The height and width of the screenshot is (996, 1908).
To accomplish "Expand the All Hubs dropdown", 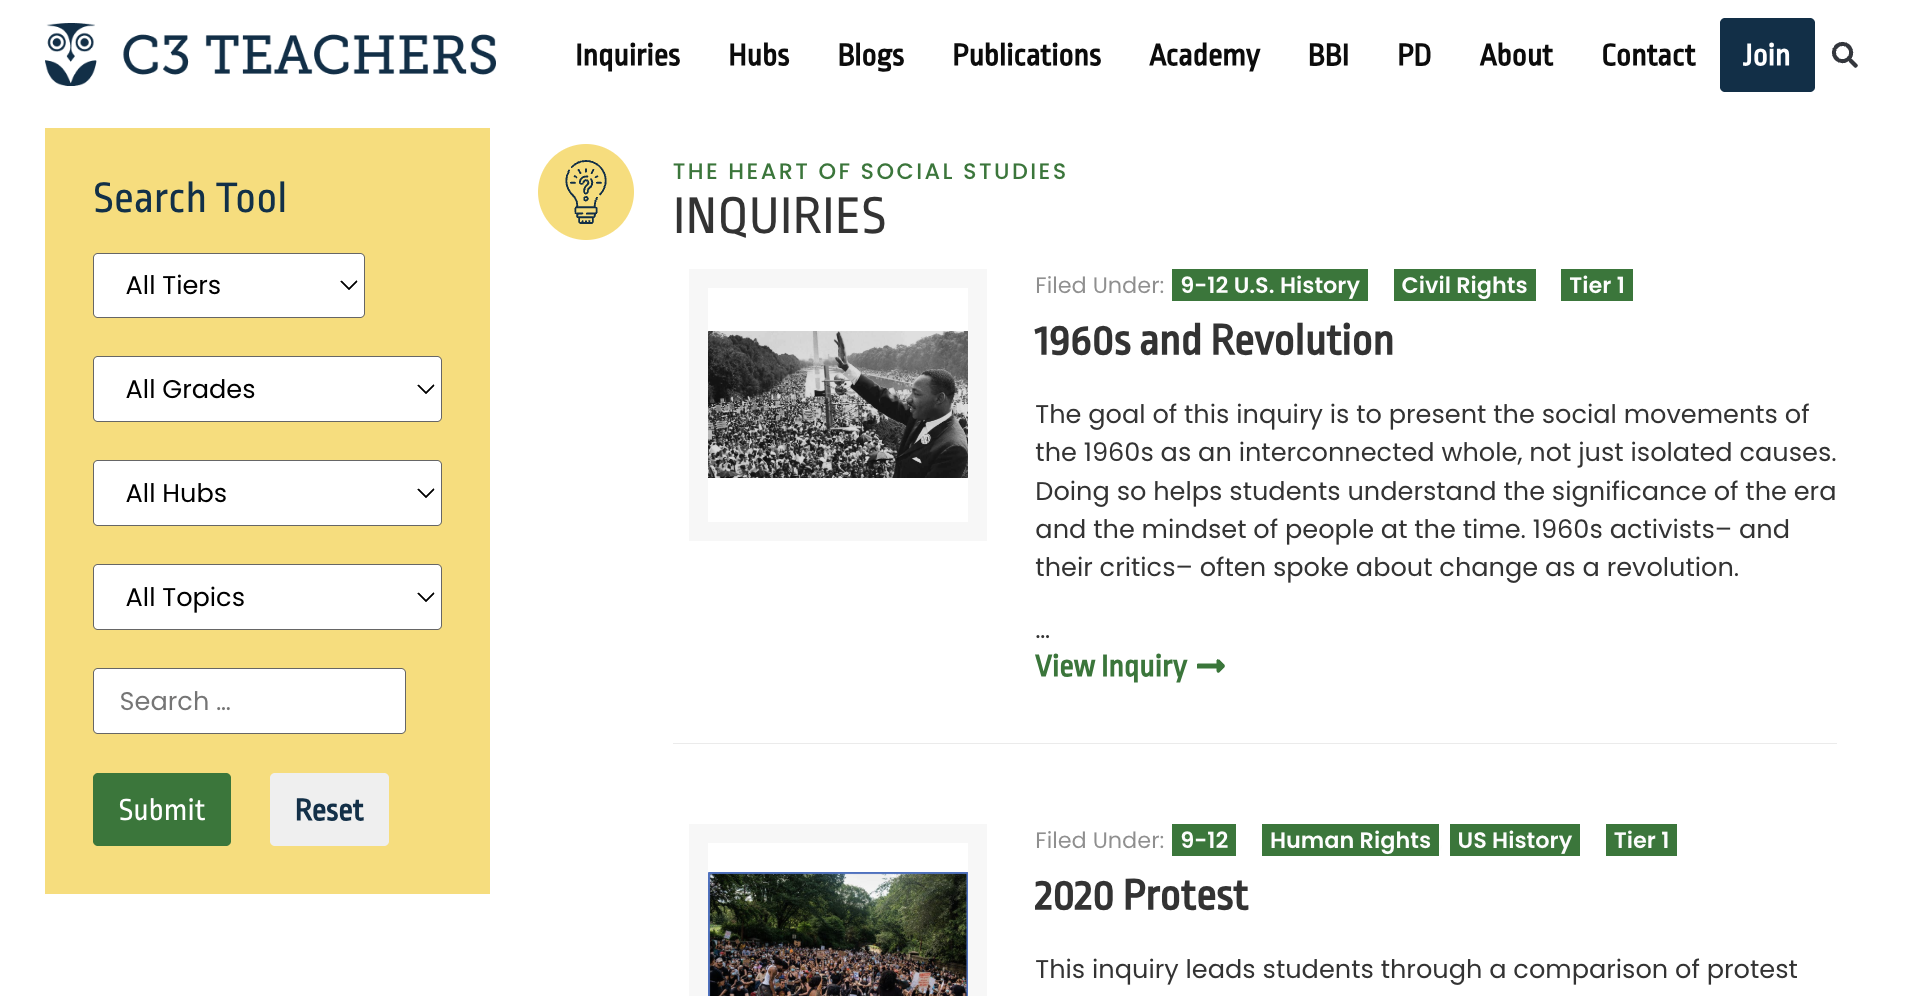I will click(x=267, y=493).
